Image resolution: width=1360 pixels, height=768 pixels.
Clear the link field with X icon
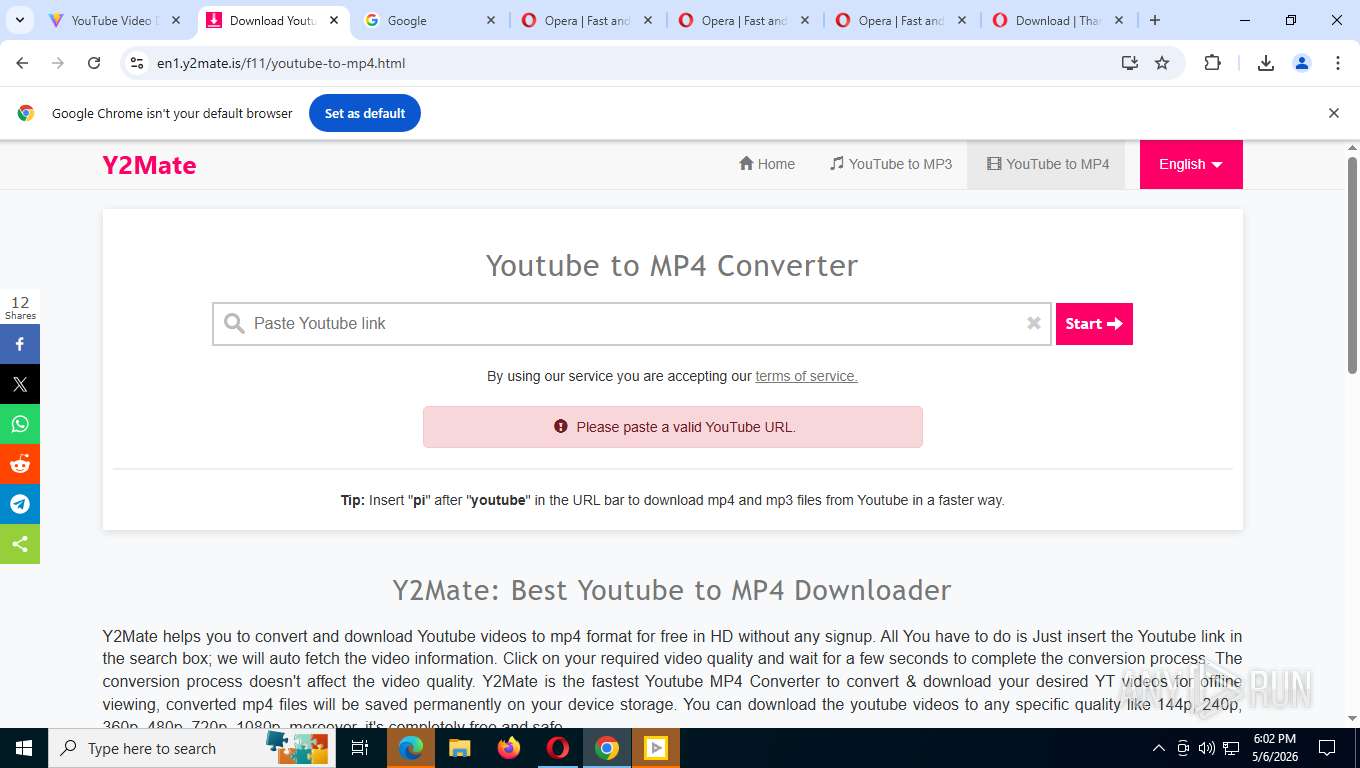click(x=1034, y=323)
